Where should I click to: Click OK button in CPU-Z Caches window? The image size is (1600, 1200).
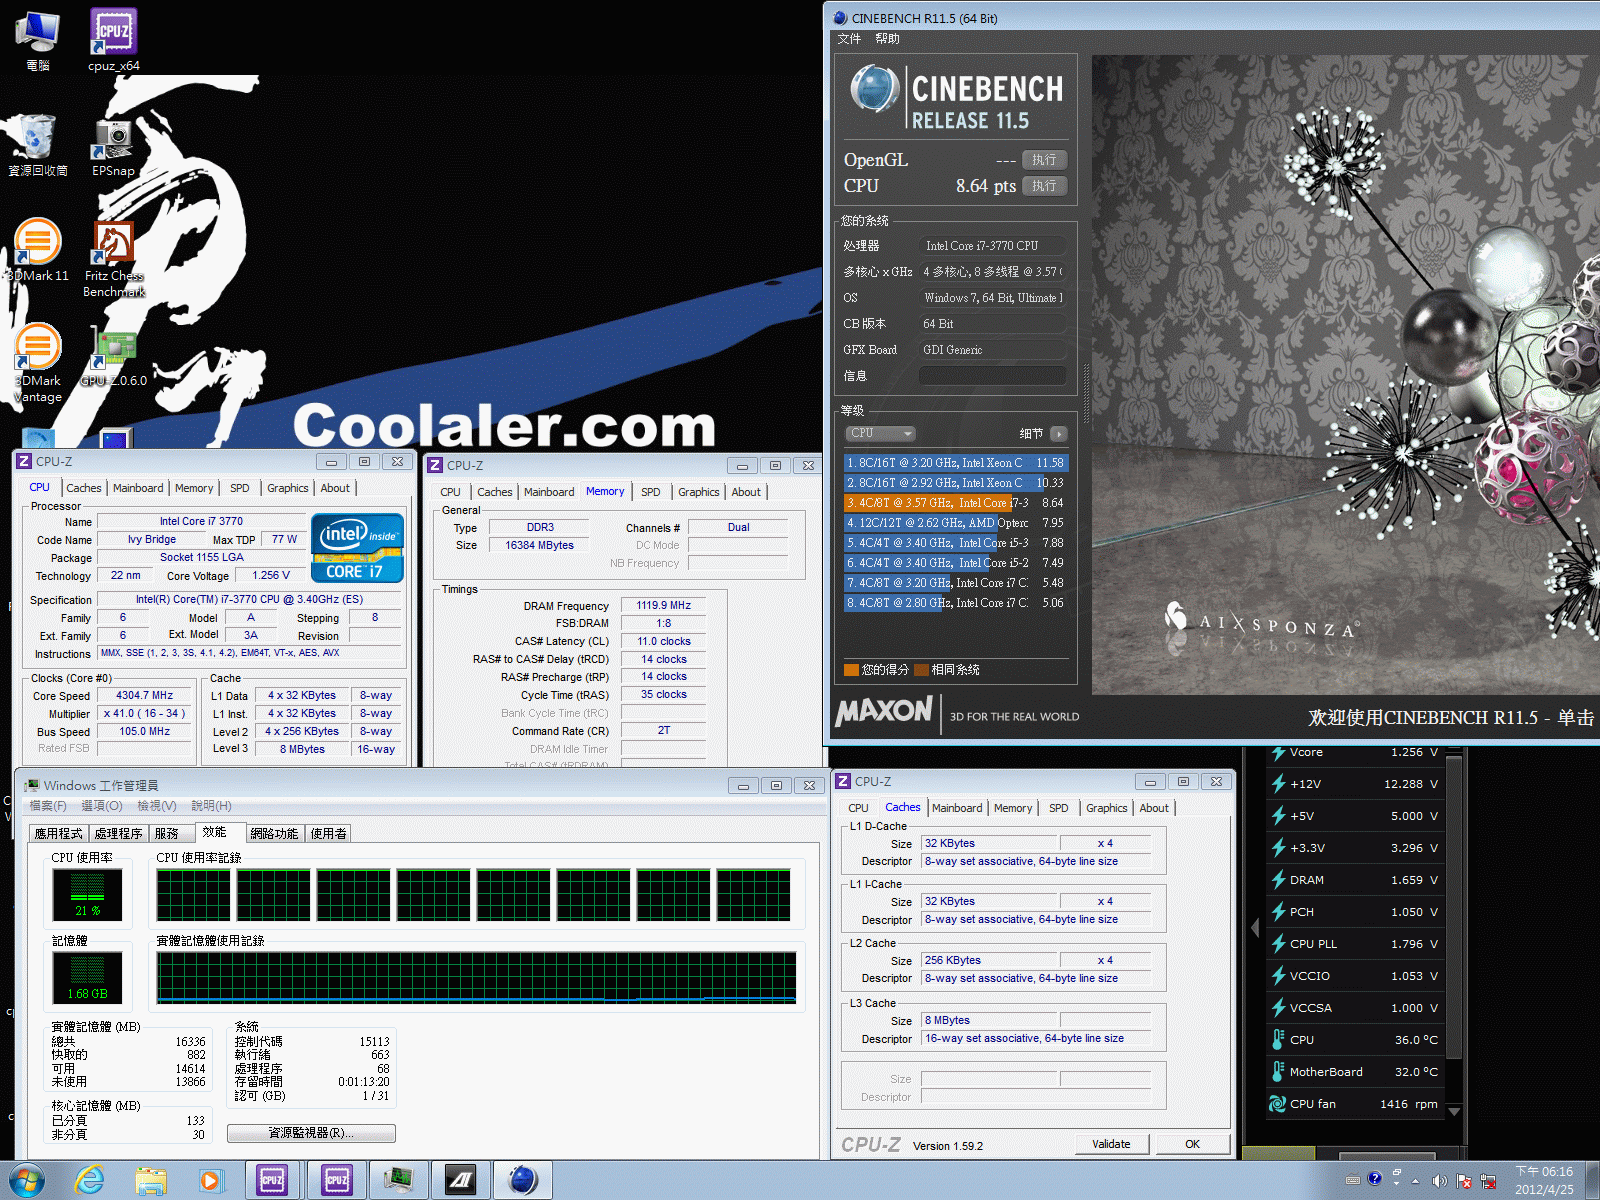coord(1192,1144)
